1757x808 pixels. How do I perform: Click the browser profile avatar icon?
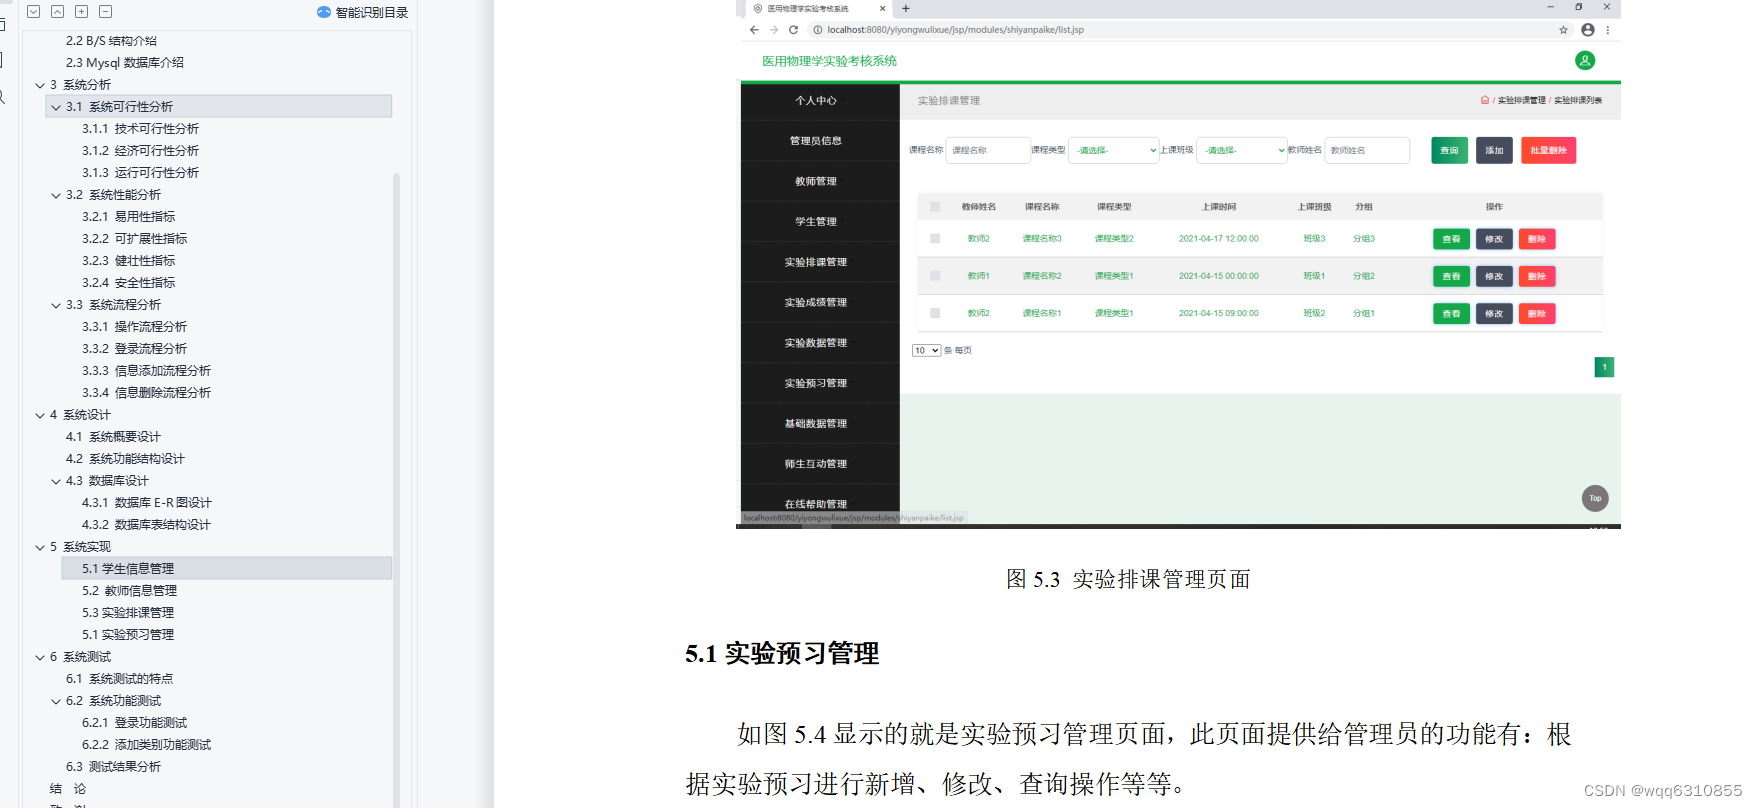pos(1587,30)
